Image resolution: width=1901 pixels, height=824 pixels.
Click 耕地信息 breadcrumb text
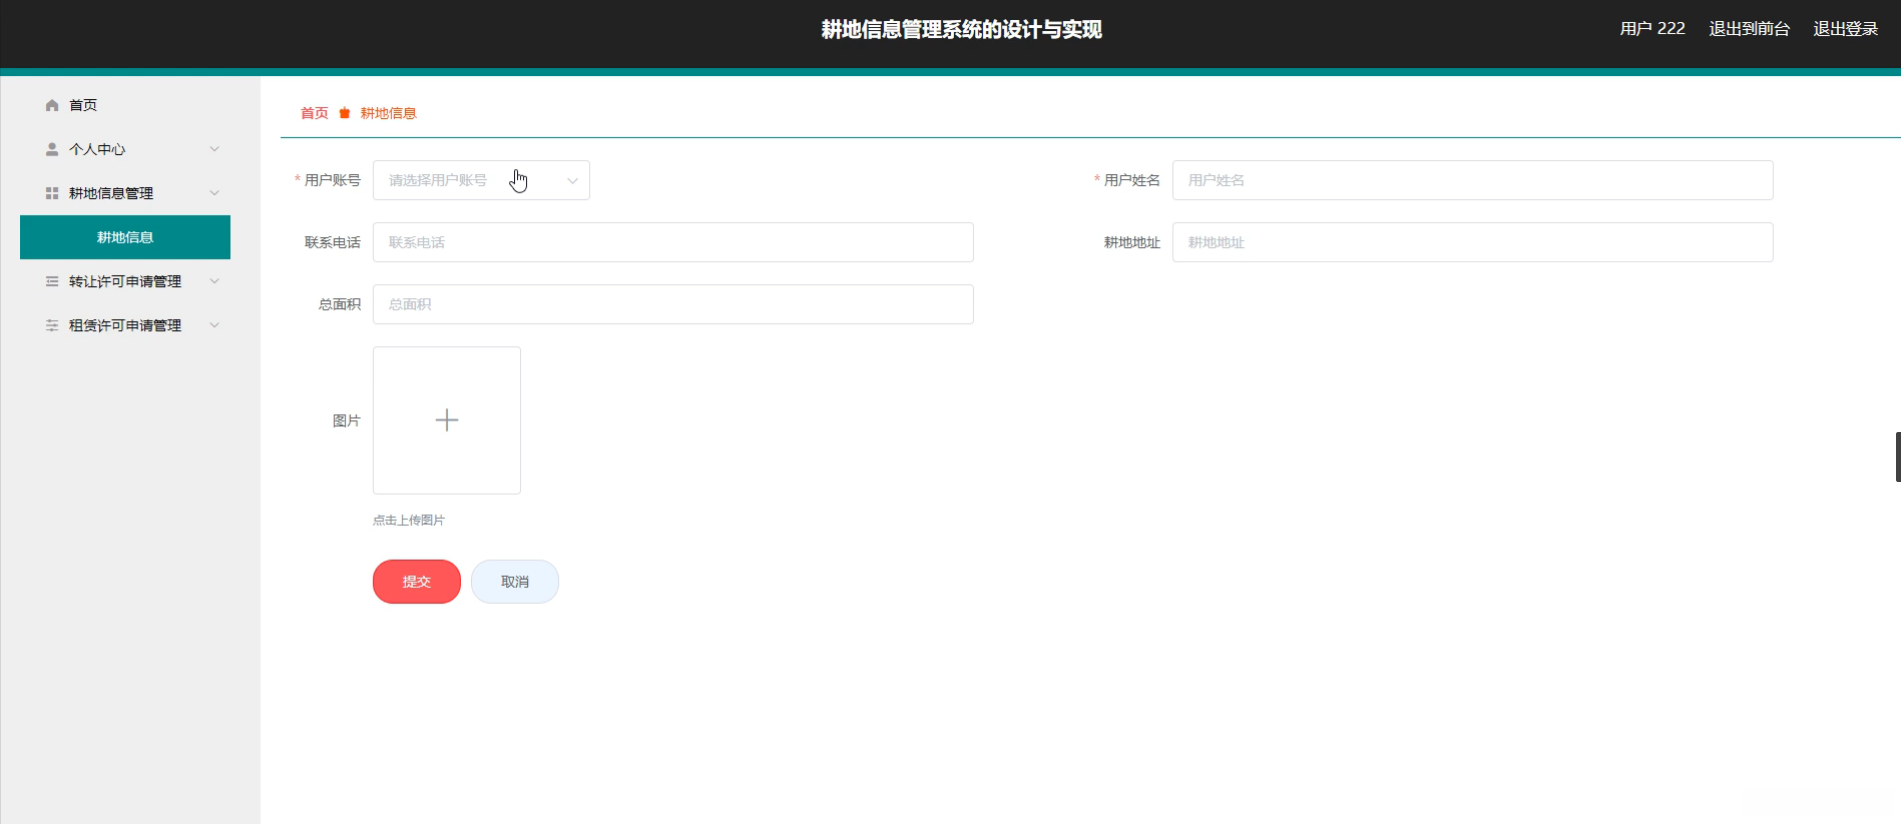click(388, 113)
